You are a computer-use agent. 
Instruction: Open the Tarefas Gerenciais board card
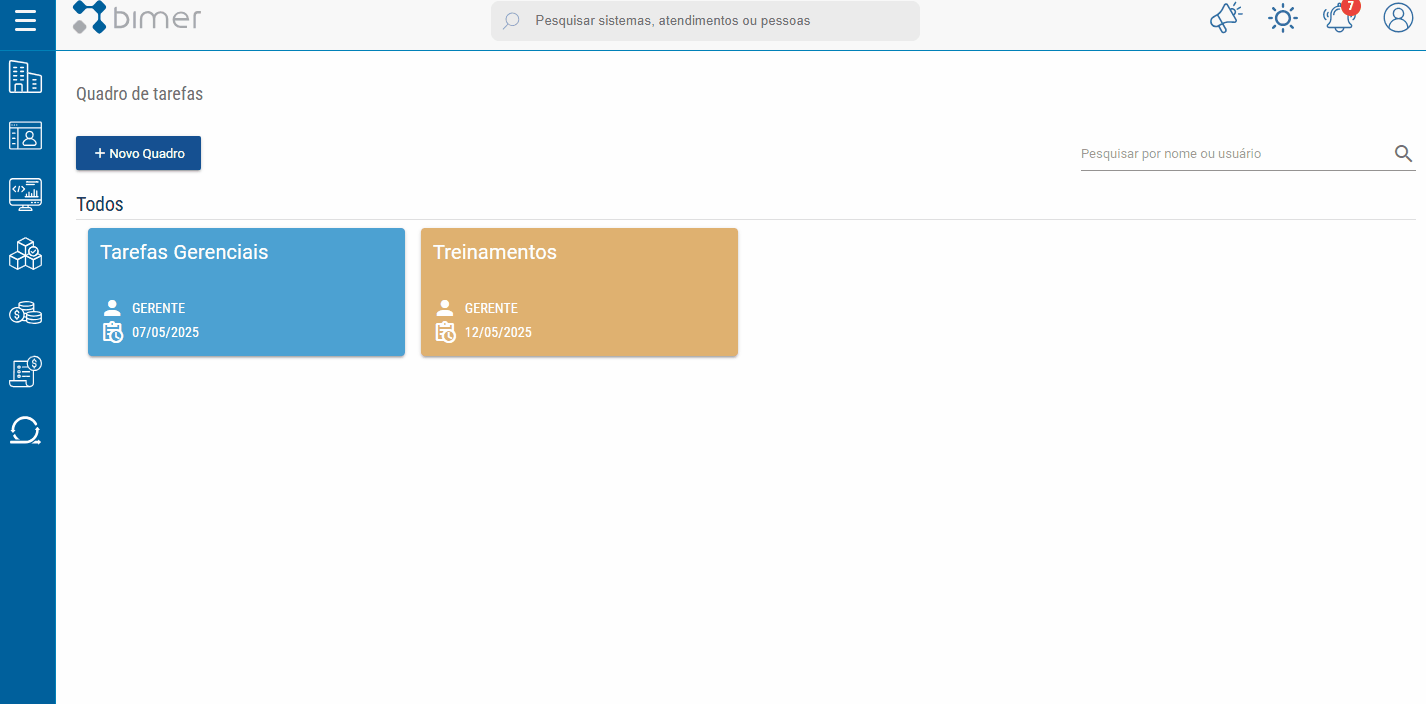click(246, 292)
